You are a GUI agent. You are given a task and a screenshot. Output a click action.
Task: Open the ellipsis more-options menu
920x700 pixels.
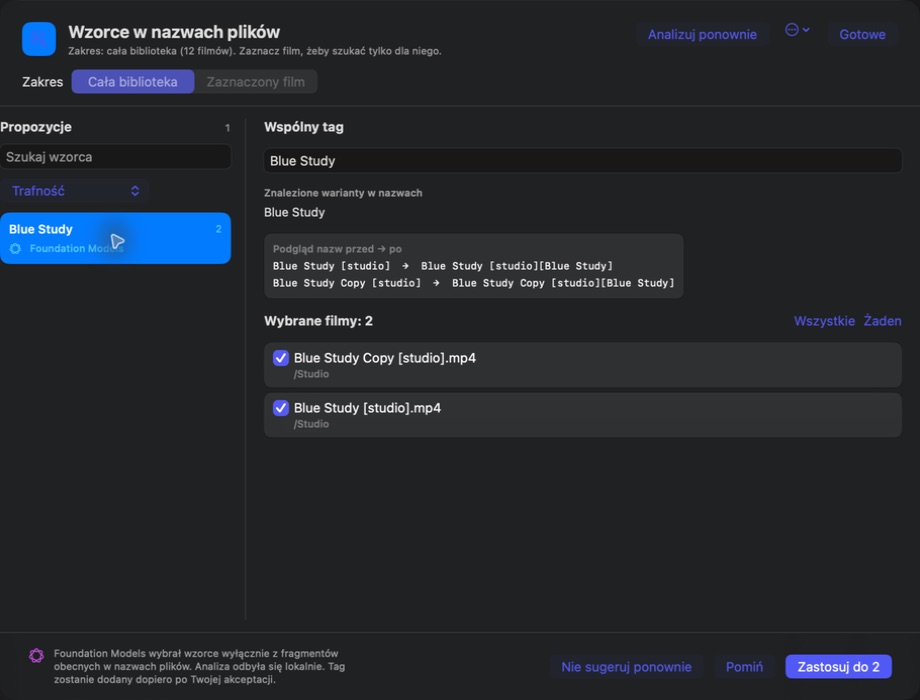pos(797,30)
